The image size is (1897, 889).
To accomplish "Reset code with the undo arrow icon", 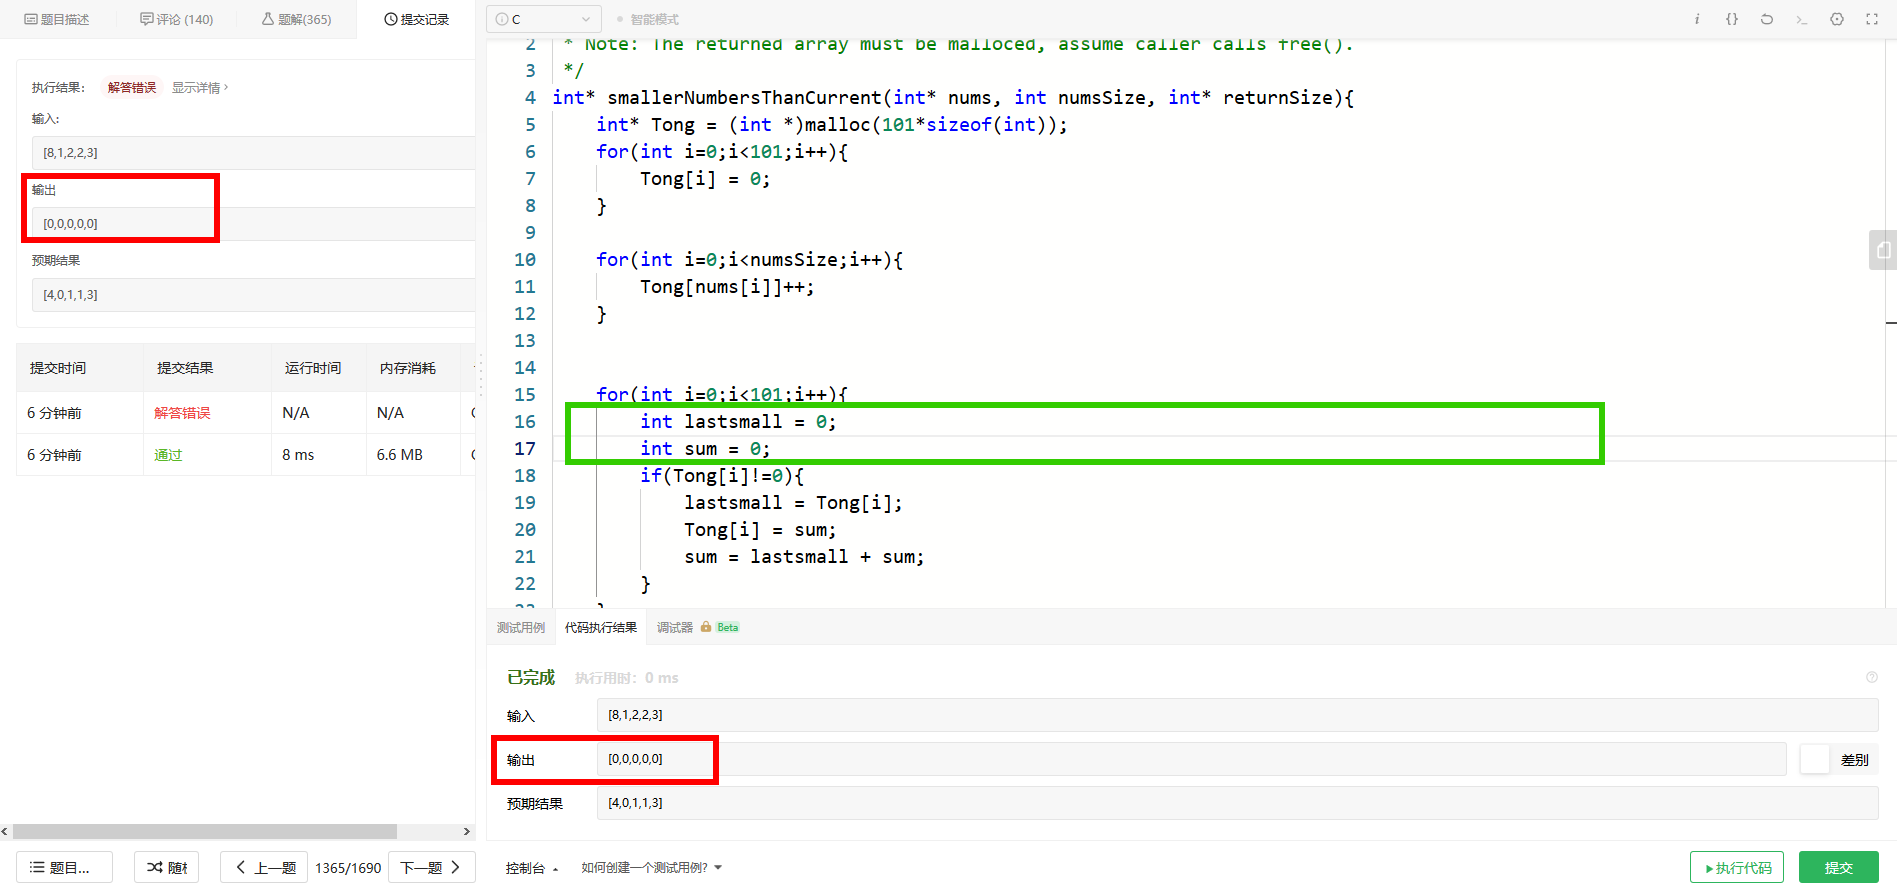I will coord(1766,19).
